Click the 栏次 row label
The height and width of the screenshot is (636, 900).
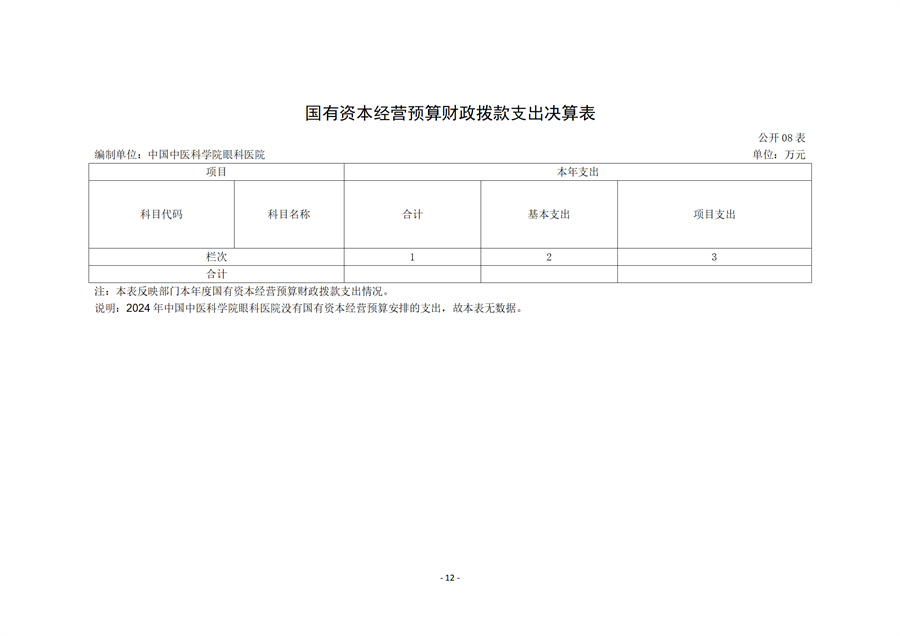pyautogui.click(x=216, y=257)
